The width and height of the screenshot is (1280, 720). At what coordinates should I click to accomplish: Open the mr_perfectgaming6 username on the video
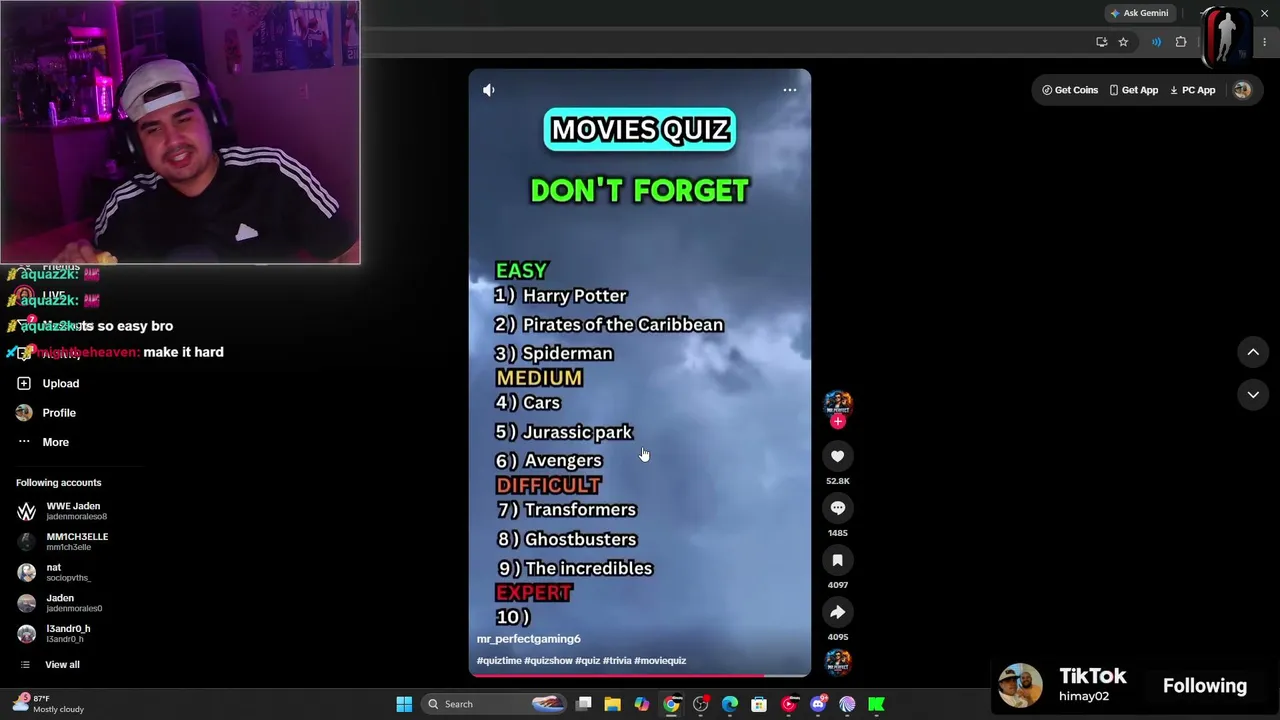tap(529, 639)
